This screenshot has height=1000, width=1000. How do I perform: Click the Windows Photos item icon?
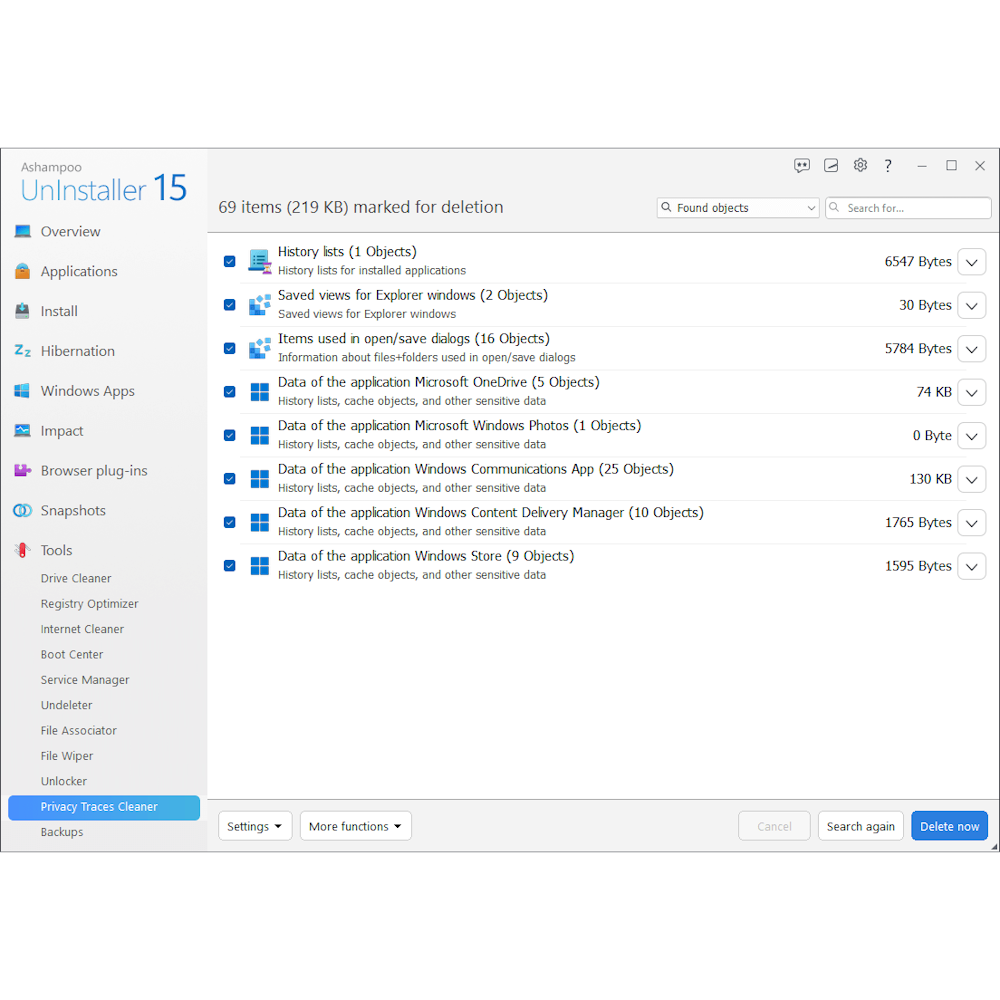point(260,435)
